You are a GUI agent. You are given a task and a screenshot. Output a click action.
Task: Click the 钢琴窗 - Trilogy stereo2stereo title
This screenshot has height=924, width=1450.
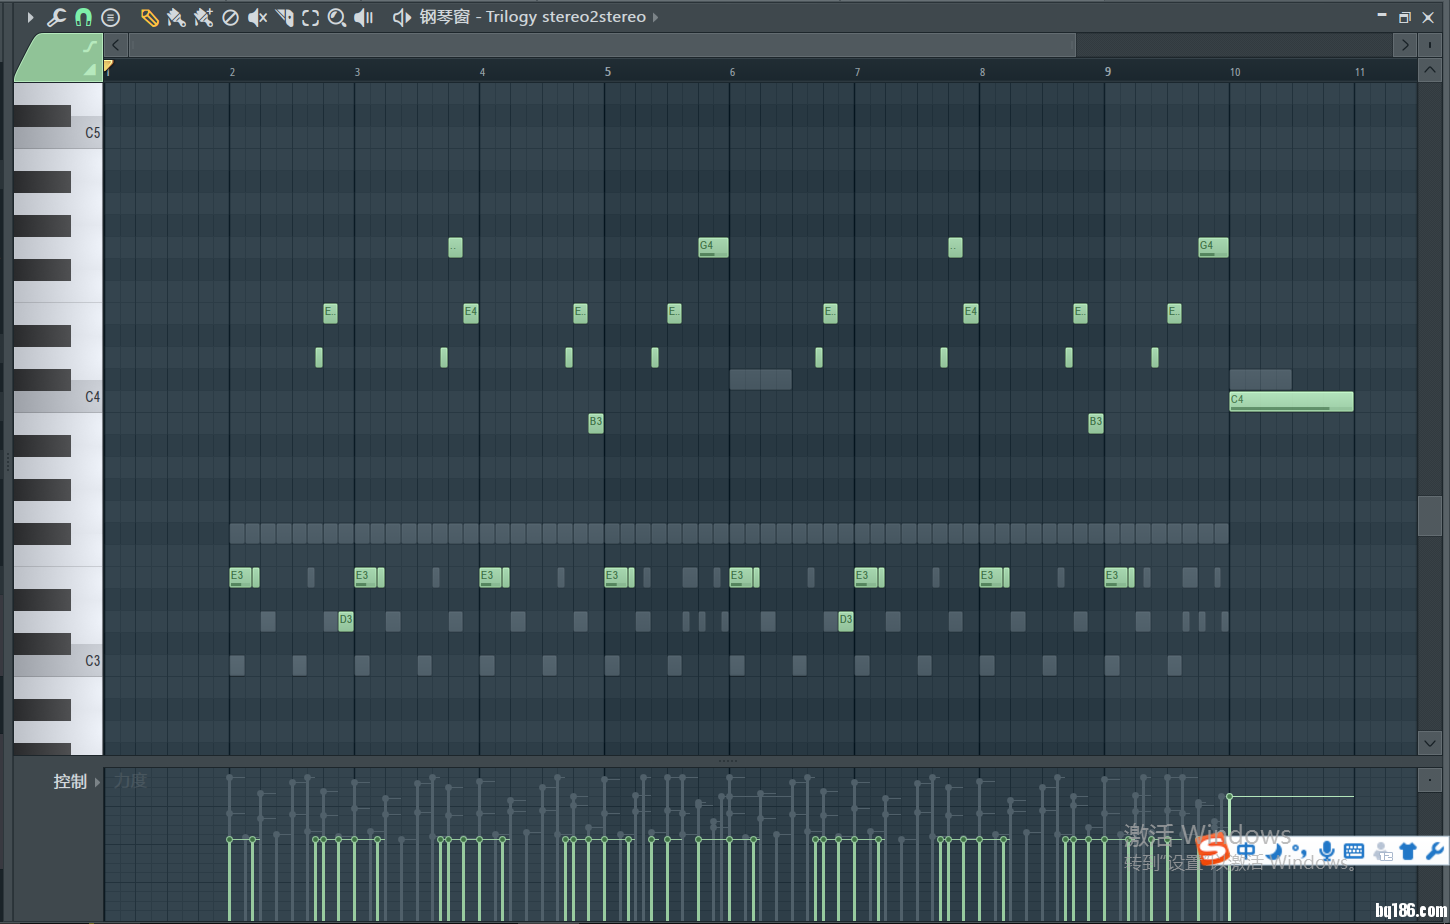tap(533, 17)
